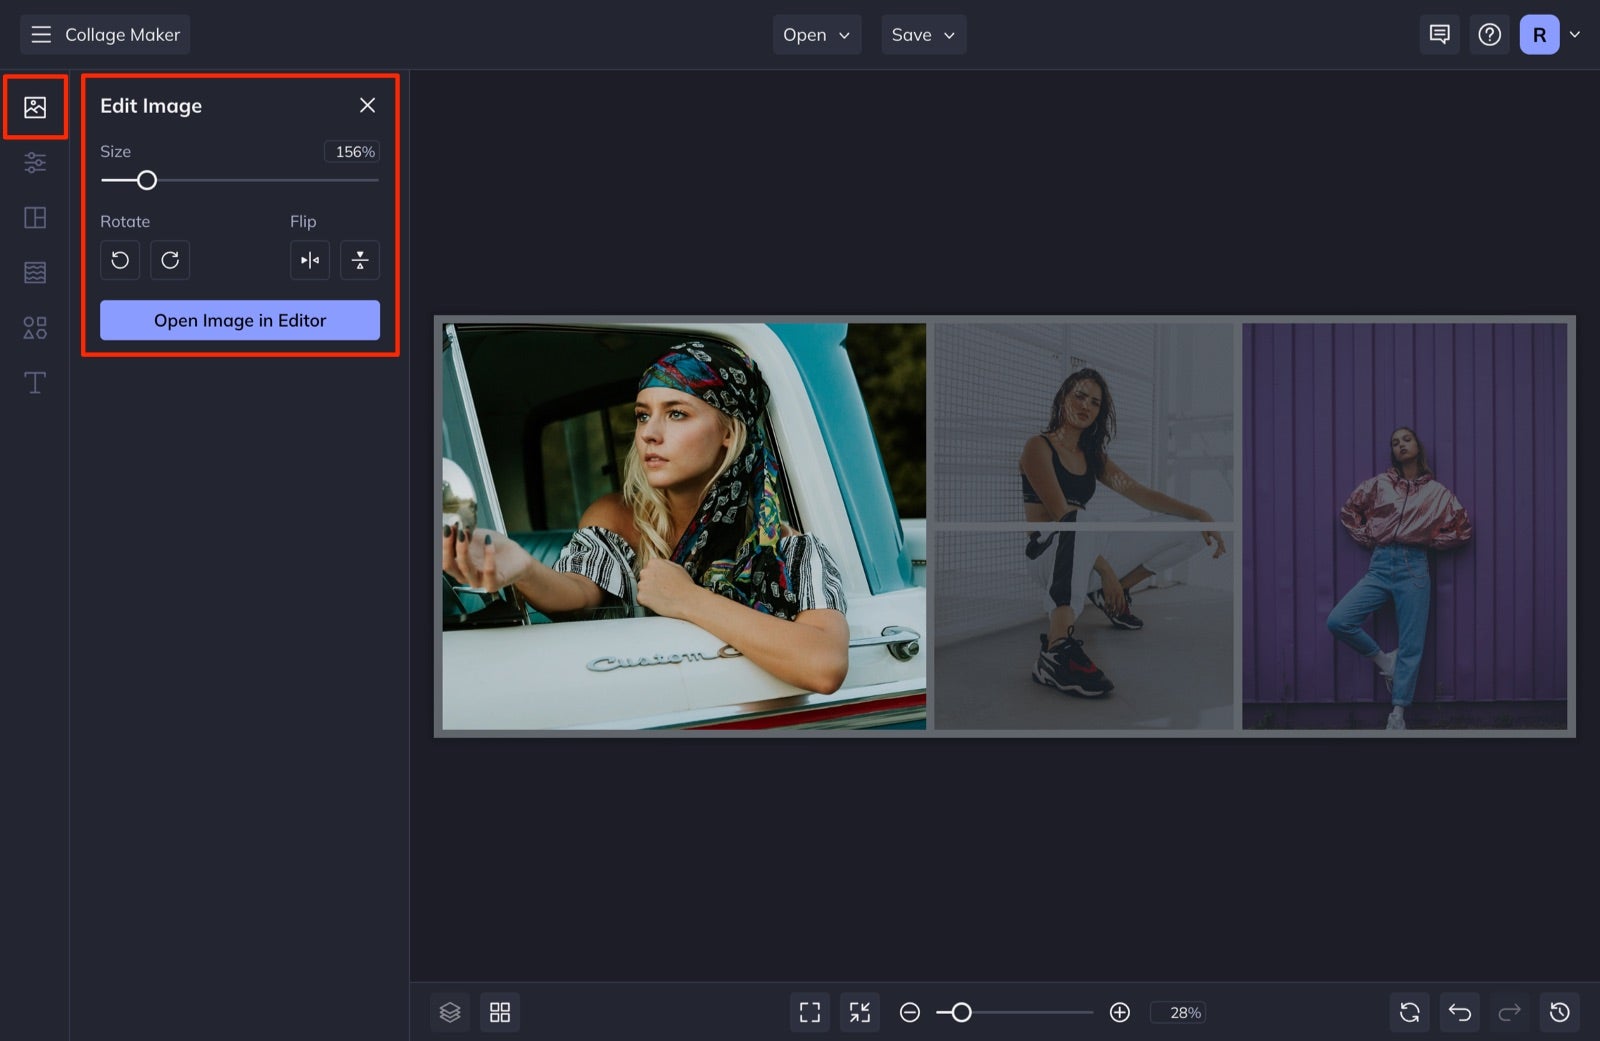Open the Customize settings sliders icon

pyautogui.click(x=35, y=162)
